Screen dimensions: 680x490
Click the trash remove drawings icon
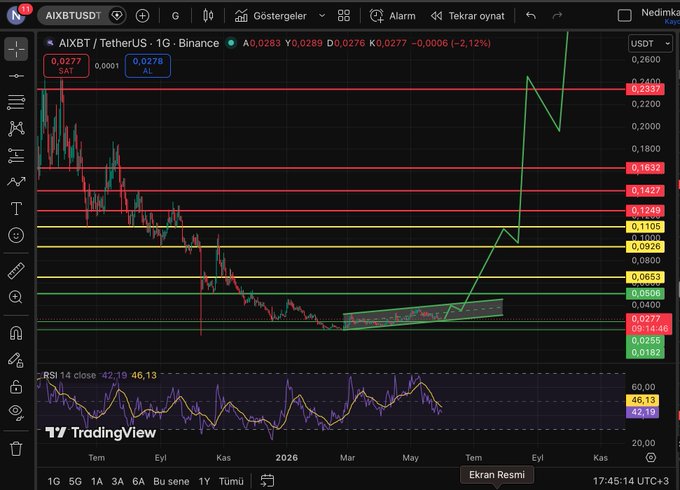pyautogui.click(x=16, y=448)
